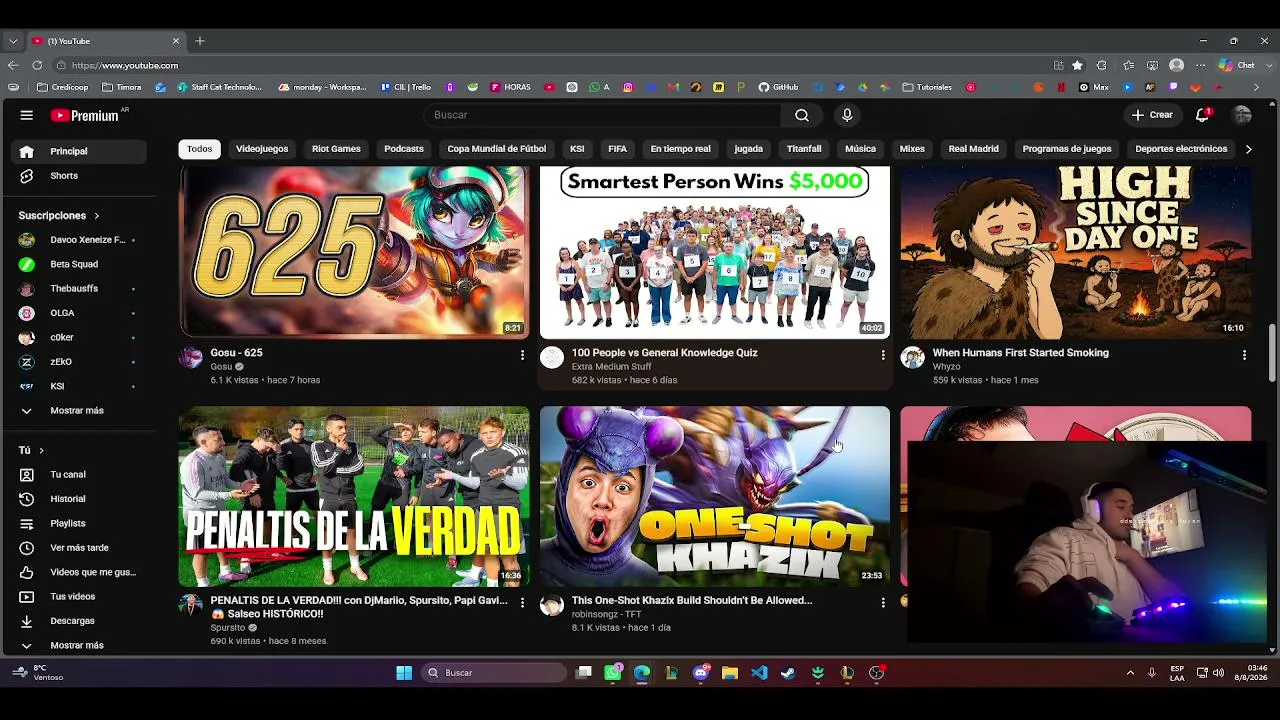Bookmark this page with star icon

(x=1077, y=65)
